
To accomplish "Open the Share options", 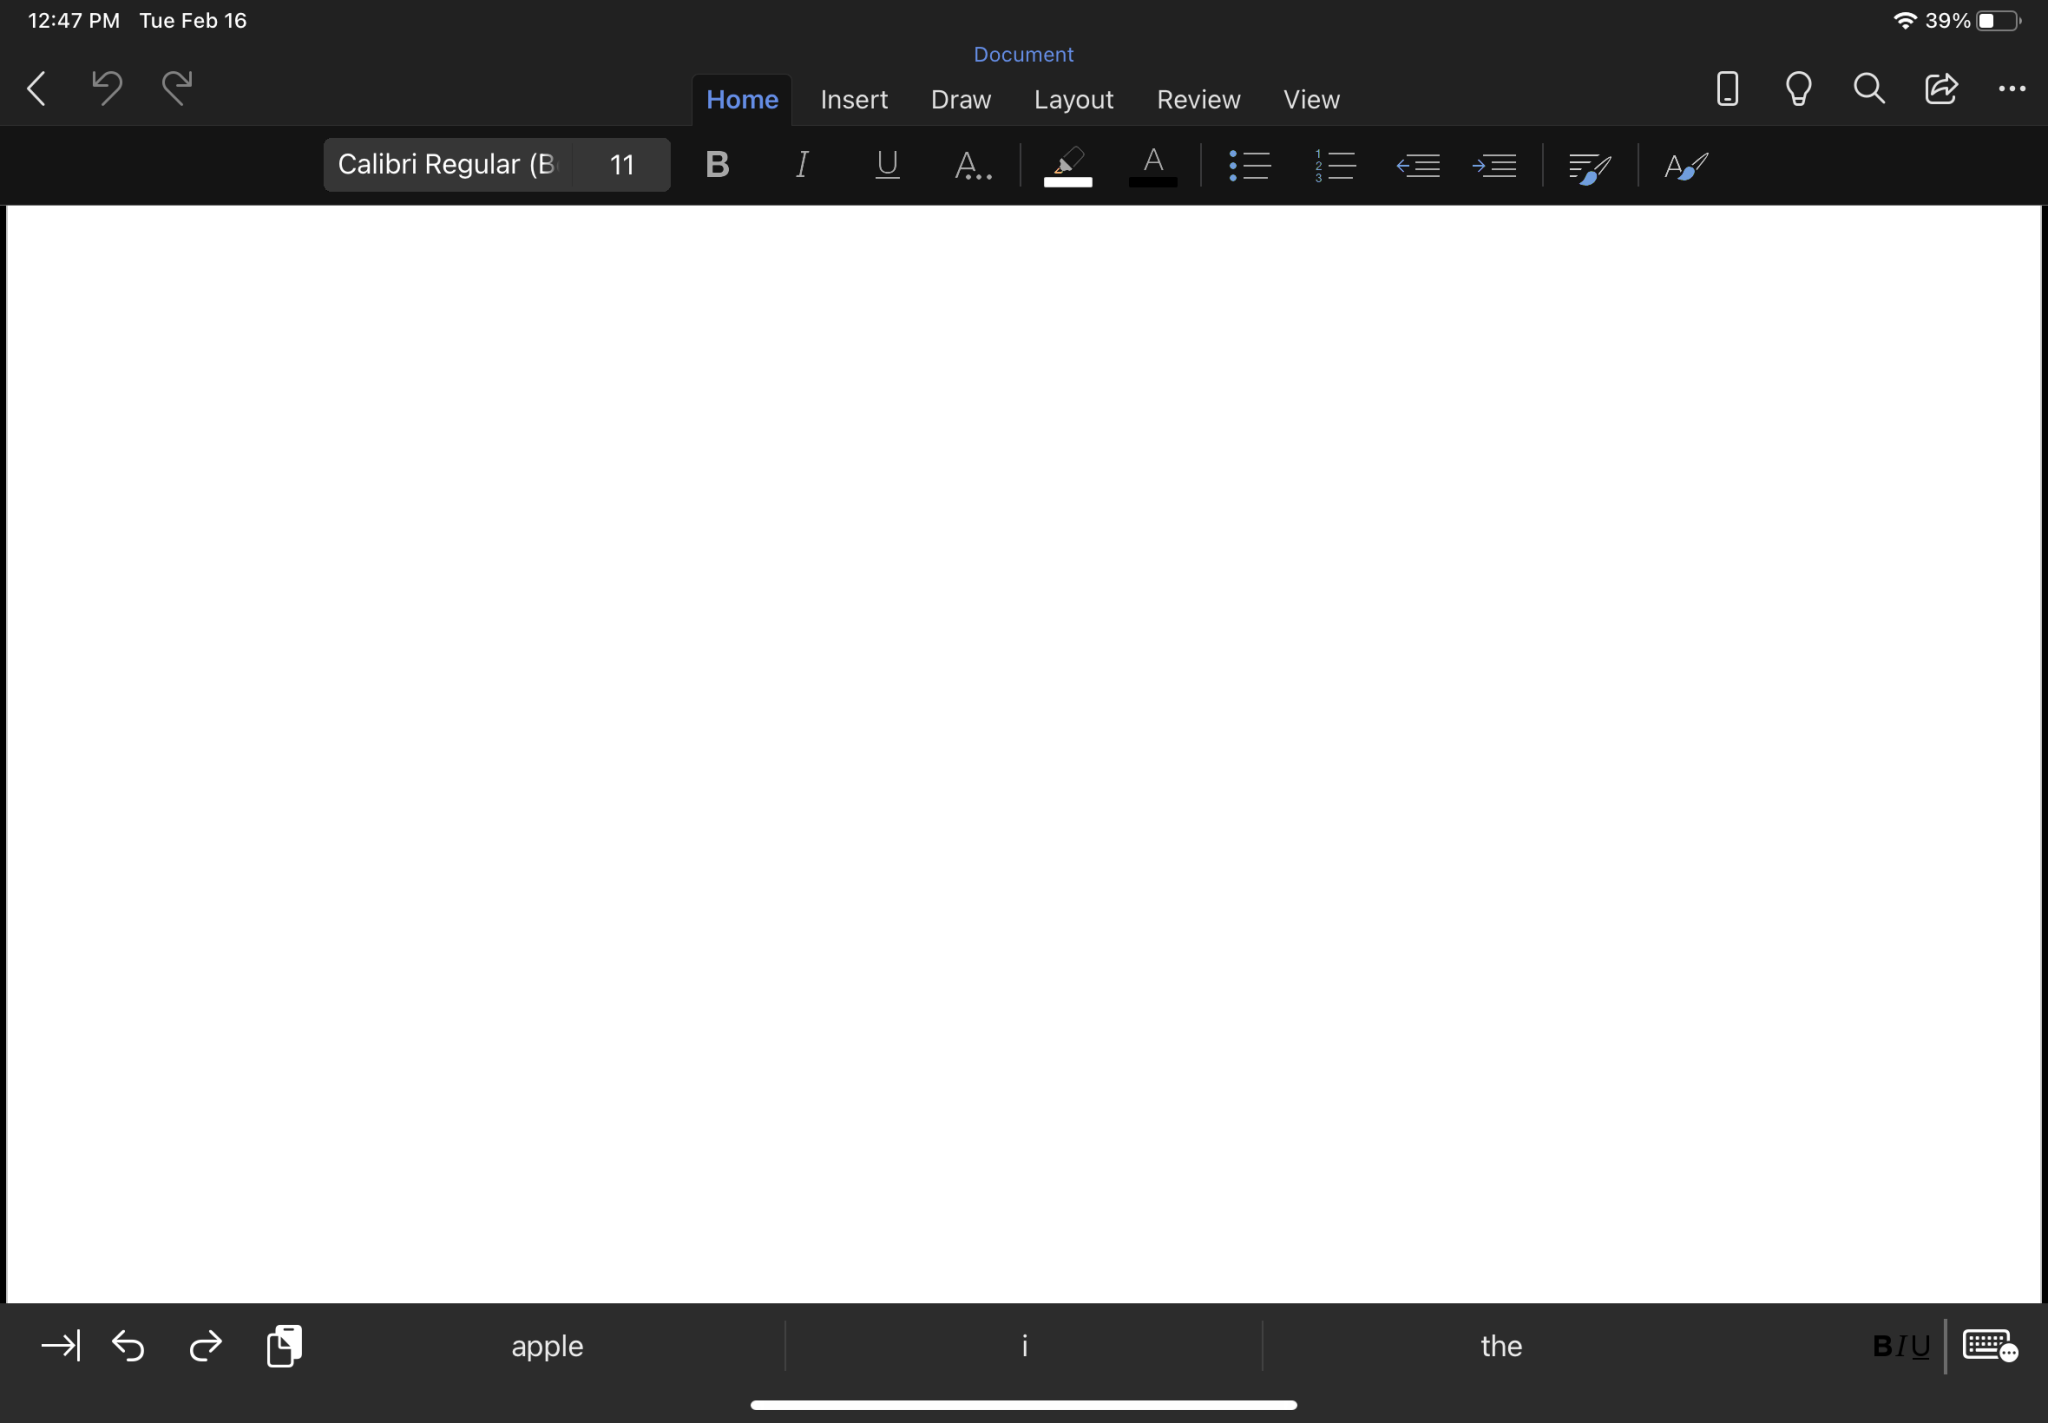I will (1940, 89).
